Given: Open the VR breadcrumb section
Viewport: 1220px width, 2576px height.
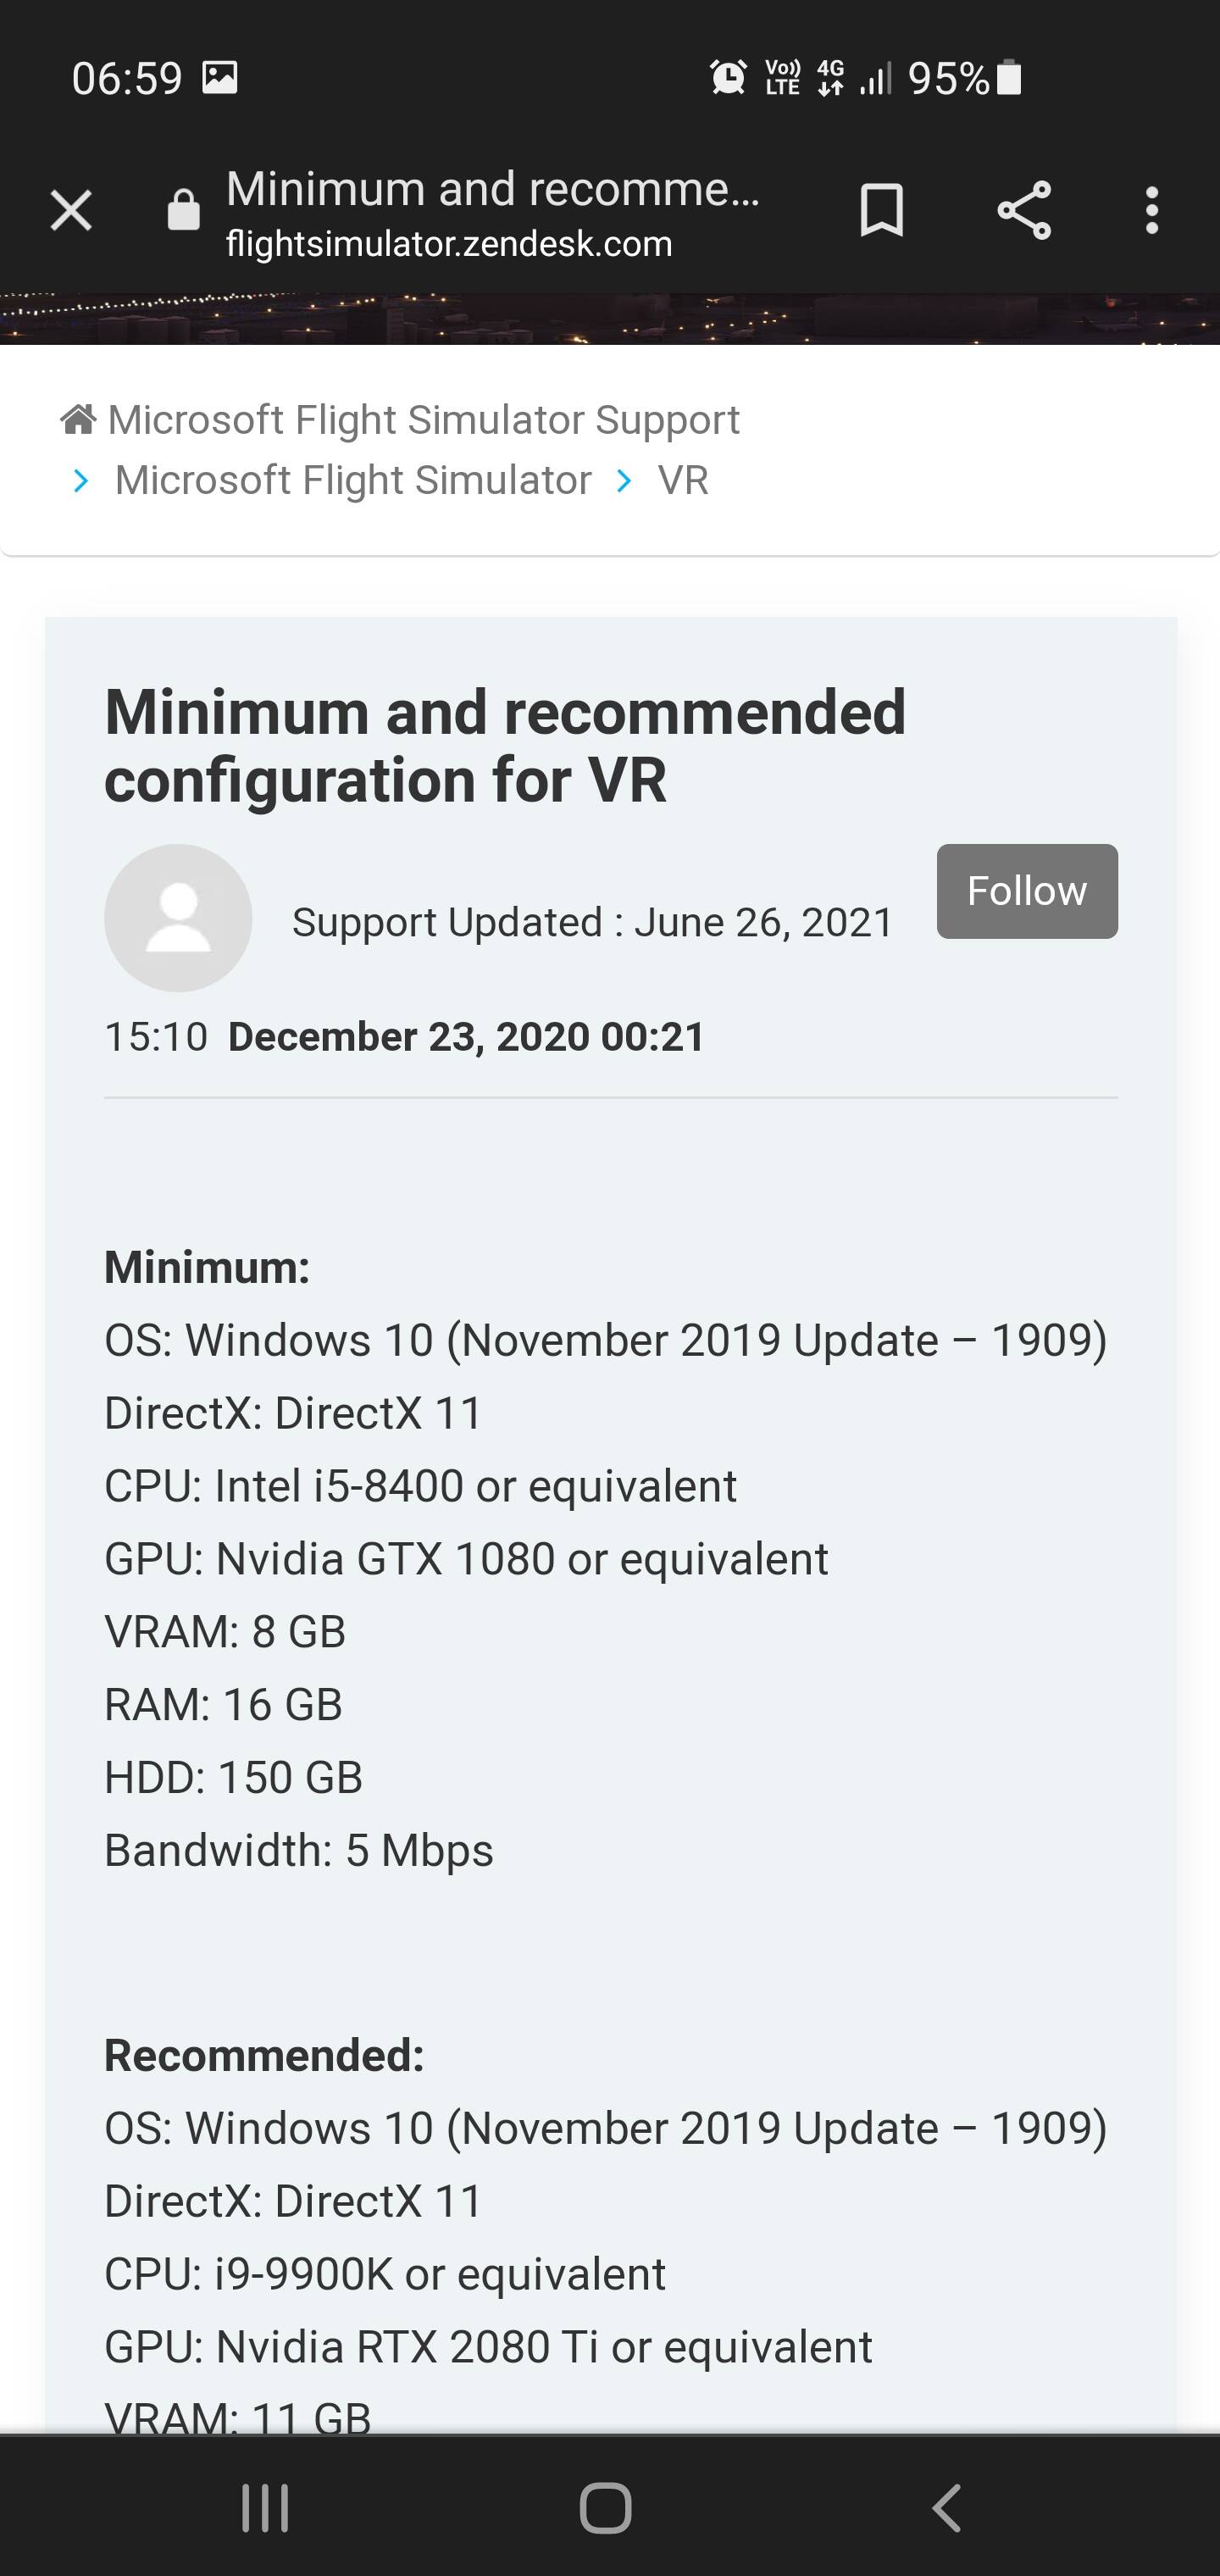Looking at the screenshot, I should point(683,480).
